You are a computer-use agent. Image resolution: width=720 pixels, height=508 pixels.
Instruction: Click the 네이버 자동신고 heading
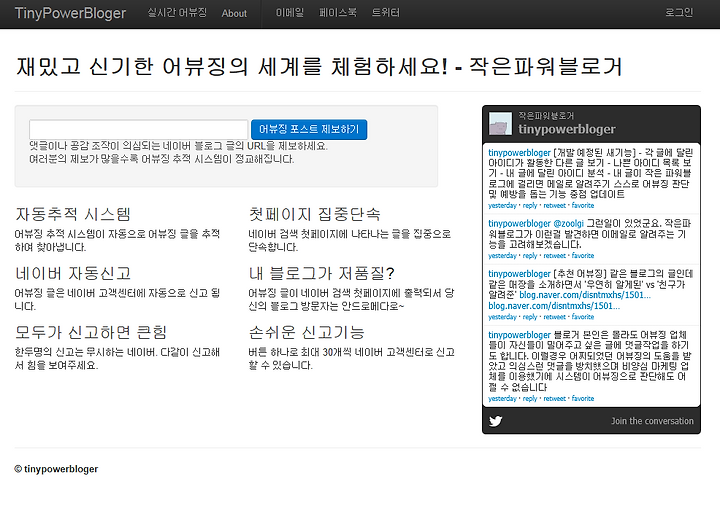(73, 273)
